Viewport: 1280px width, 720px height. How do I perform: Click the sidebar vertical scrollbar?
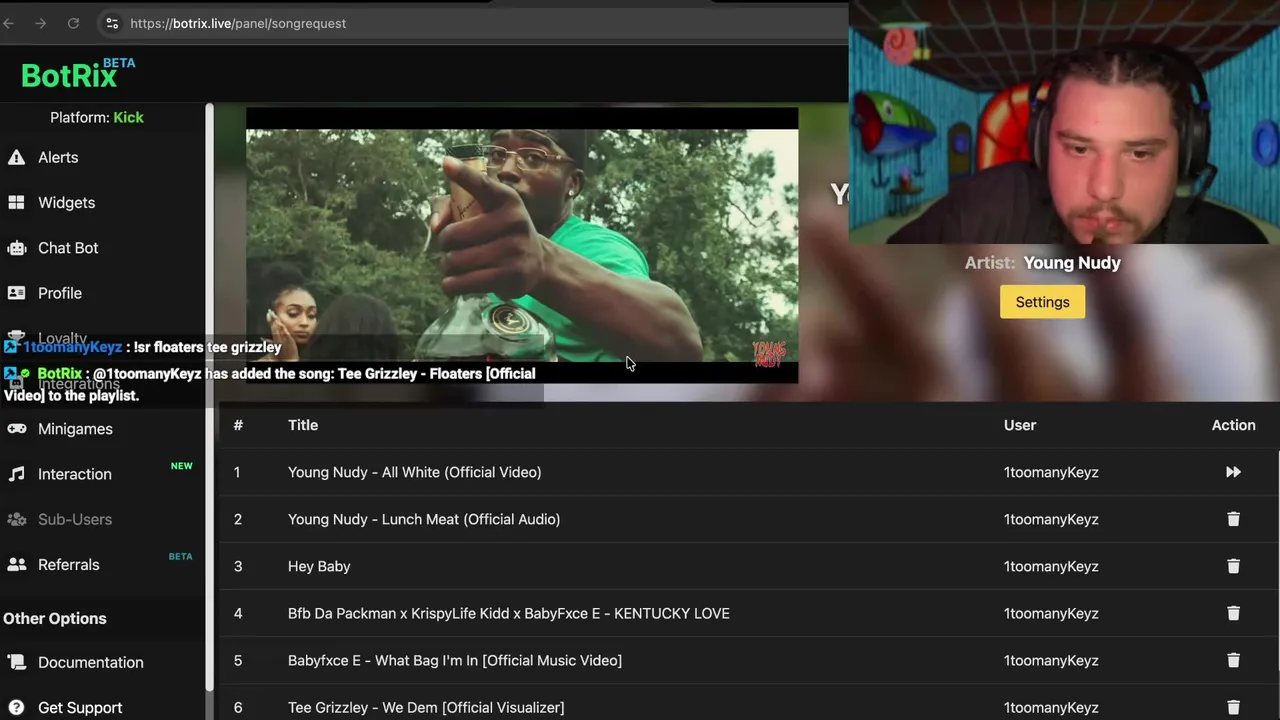pos(210,397)
